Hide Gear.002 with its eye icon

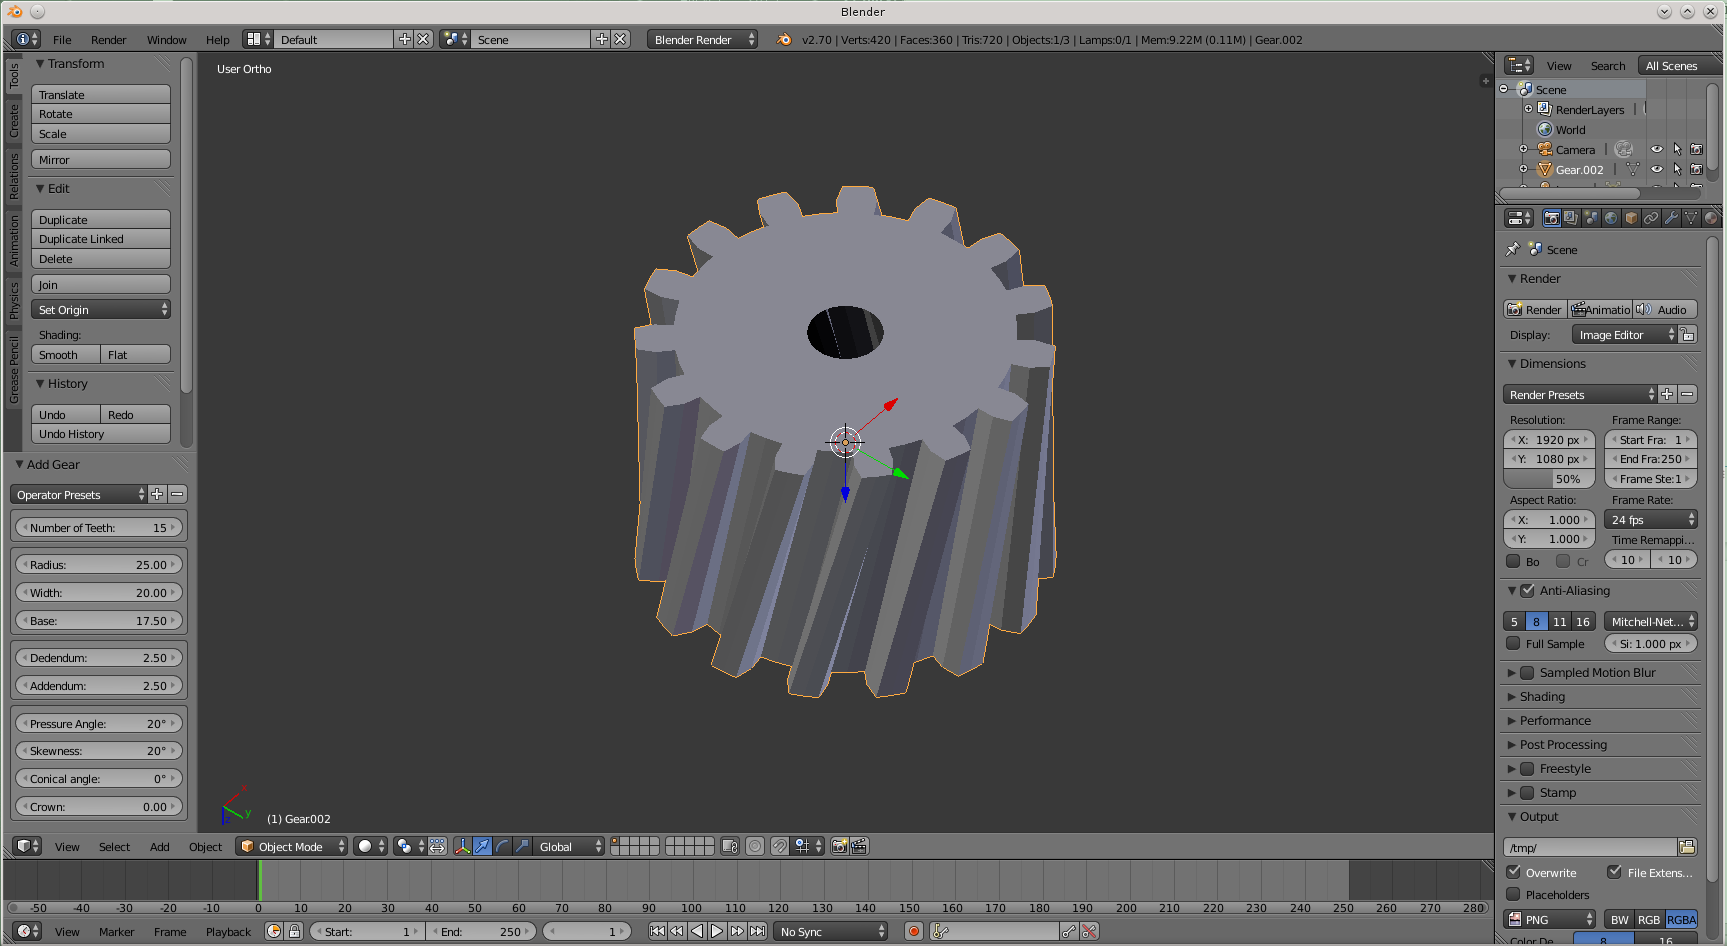[x=1657, y=169]
